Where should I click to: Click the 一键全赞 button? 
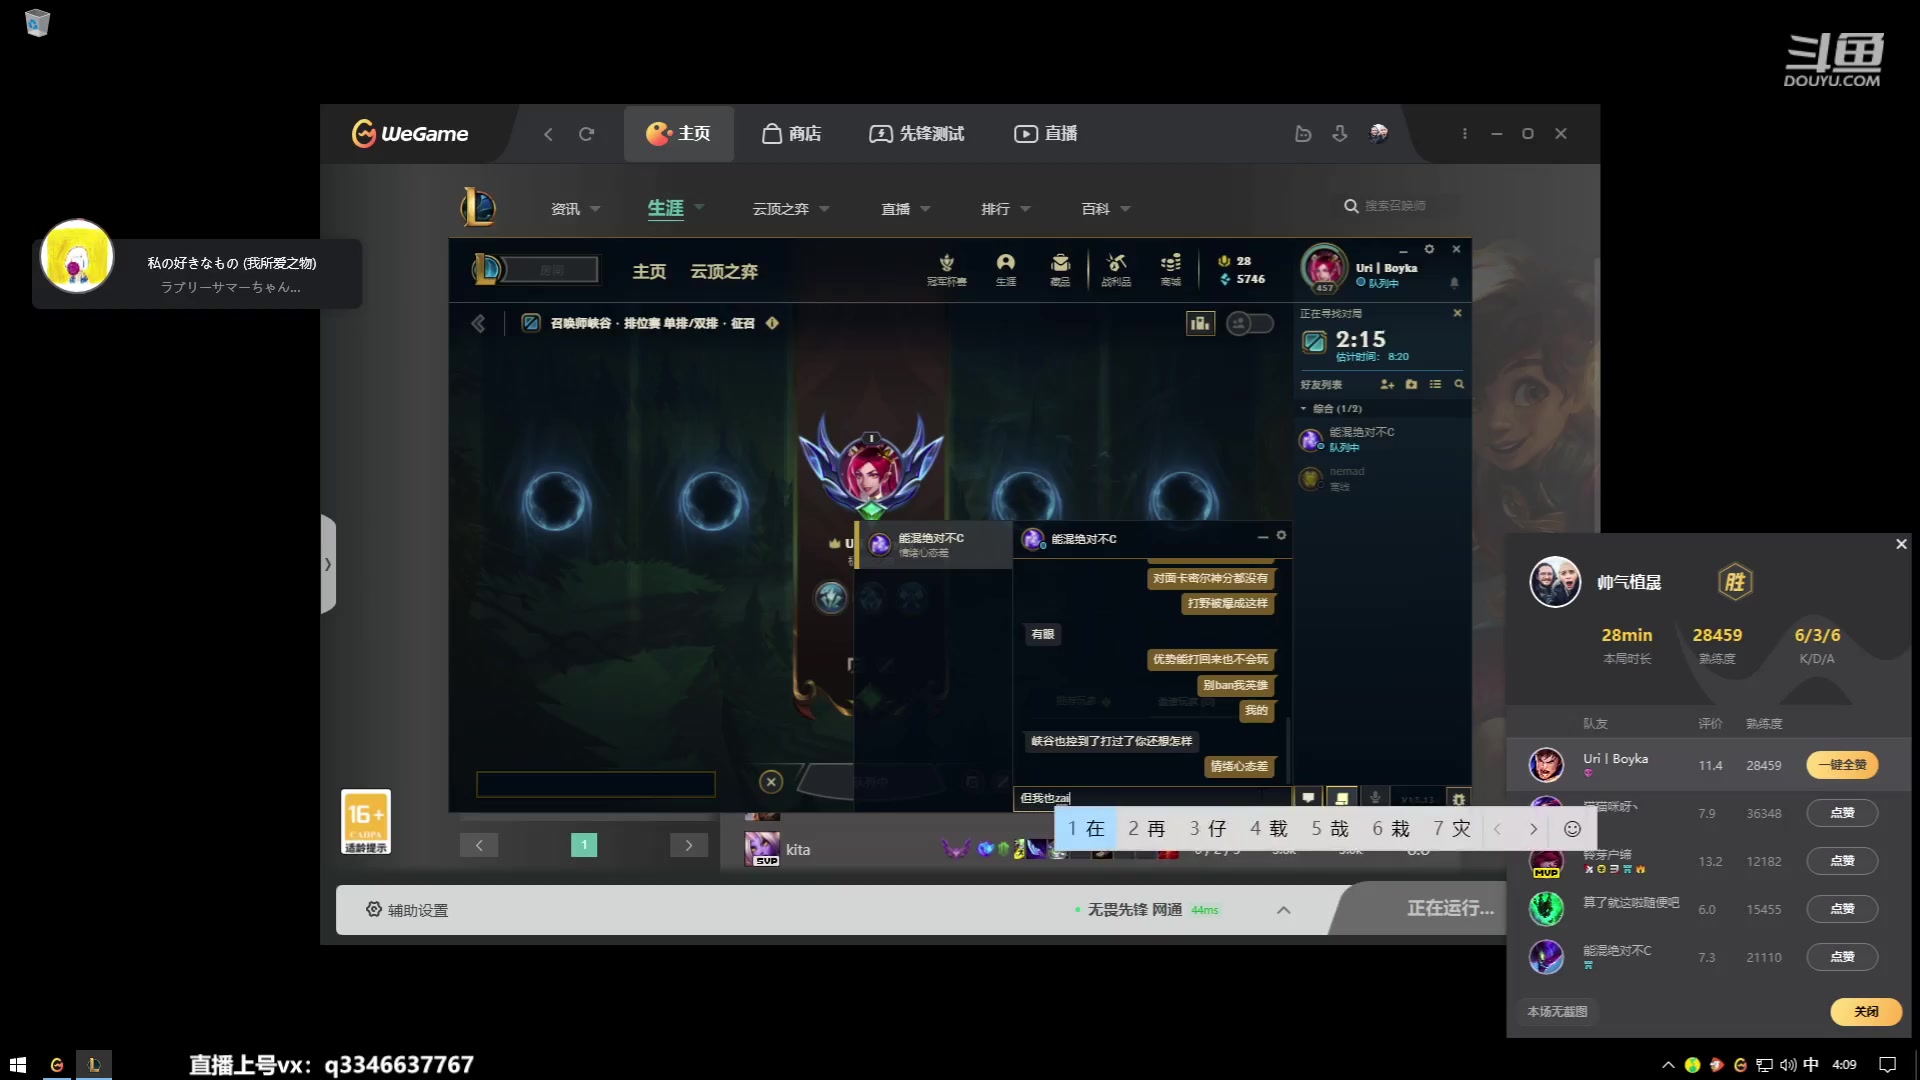click(x=1842, y=765)
